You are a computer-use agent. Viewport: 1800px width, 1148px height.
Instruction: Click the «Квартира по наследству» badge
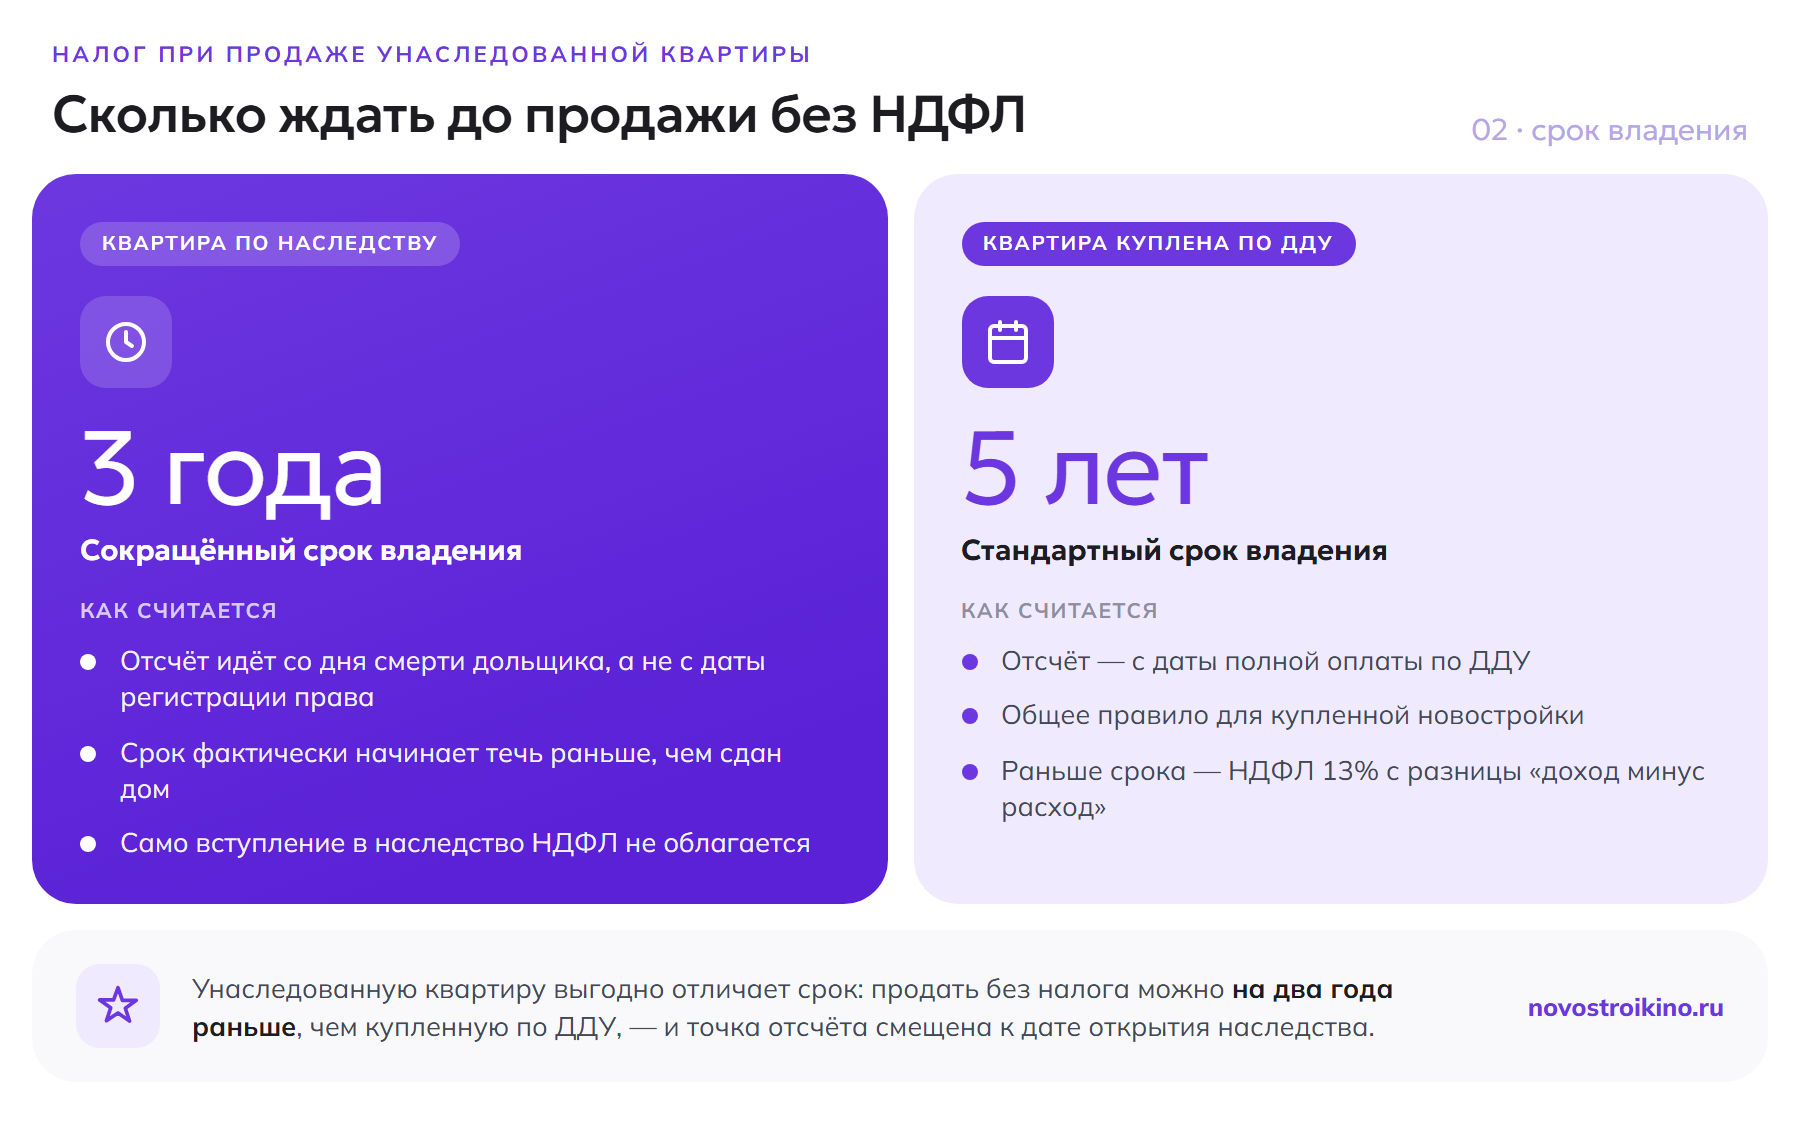(270, 244)
